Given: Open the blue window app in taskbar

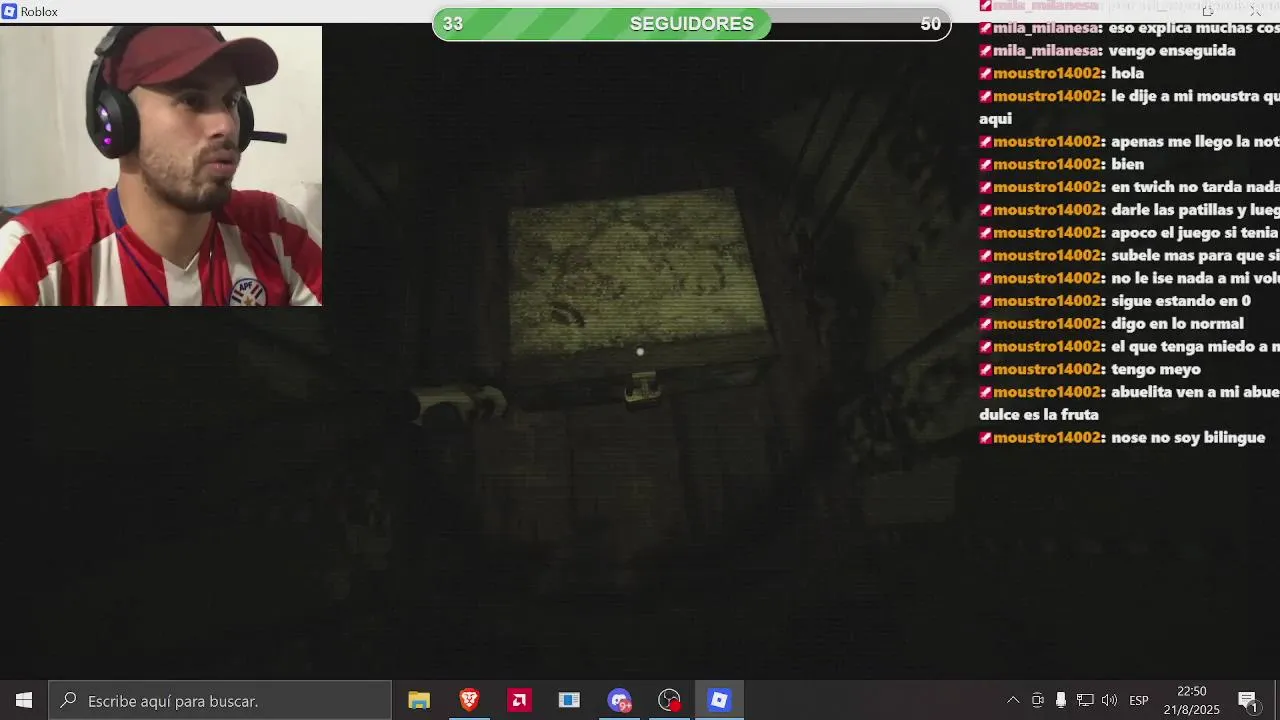Looking at the screenshot, I should pyautogui.click(x=569, y=700).
